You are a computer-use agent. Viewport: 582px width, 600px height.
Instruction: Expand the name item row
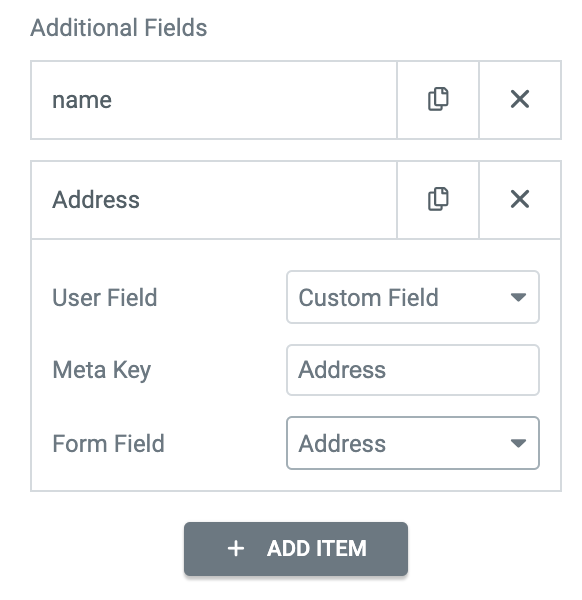click(x=214, y=100)
